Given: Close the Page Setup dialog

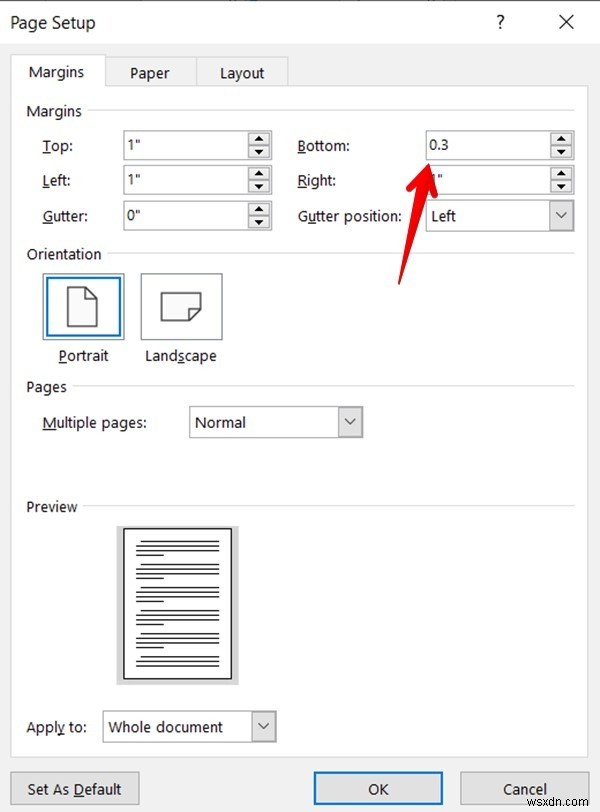Looking at the screenshot, I should [x=566, y=22].
